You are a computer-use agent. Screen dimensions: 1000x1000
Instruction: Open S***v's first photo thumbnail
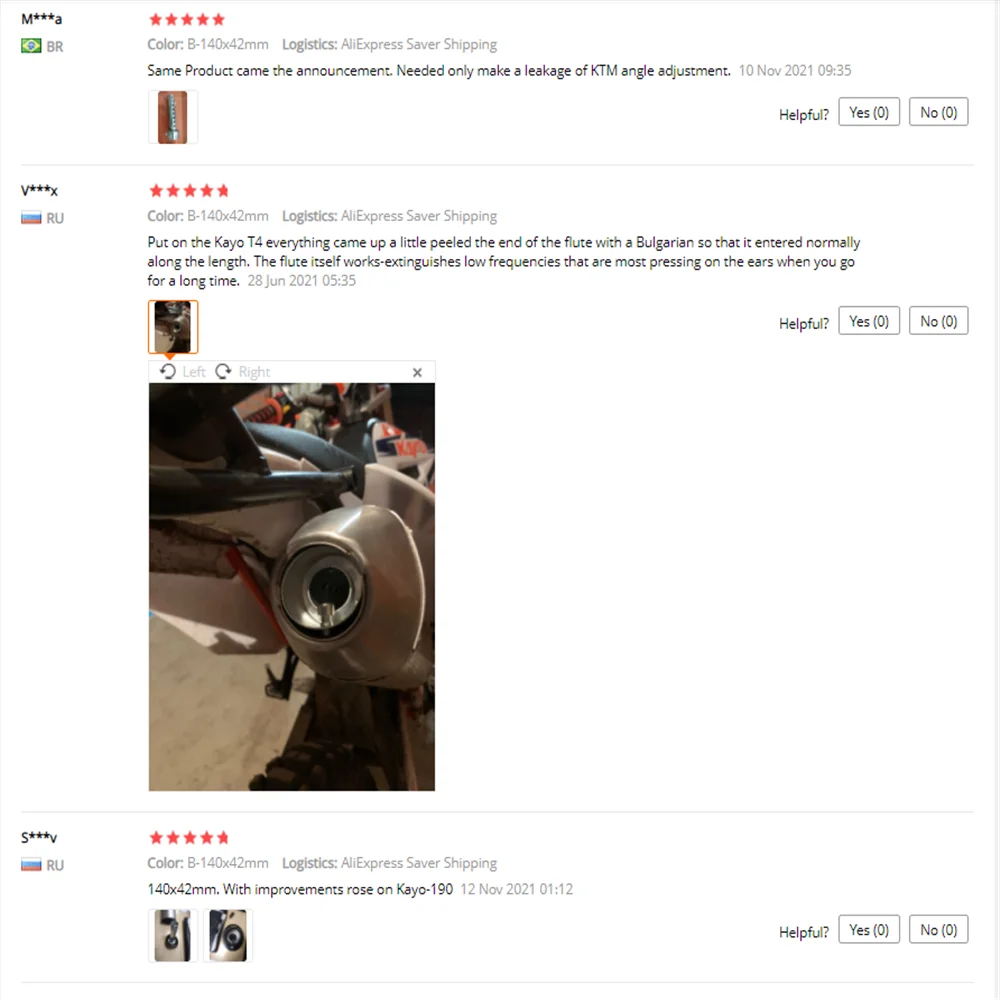[x=173, y=936]
